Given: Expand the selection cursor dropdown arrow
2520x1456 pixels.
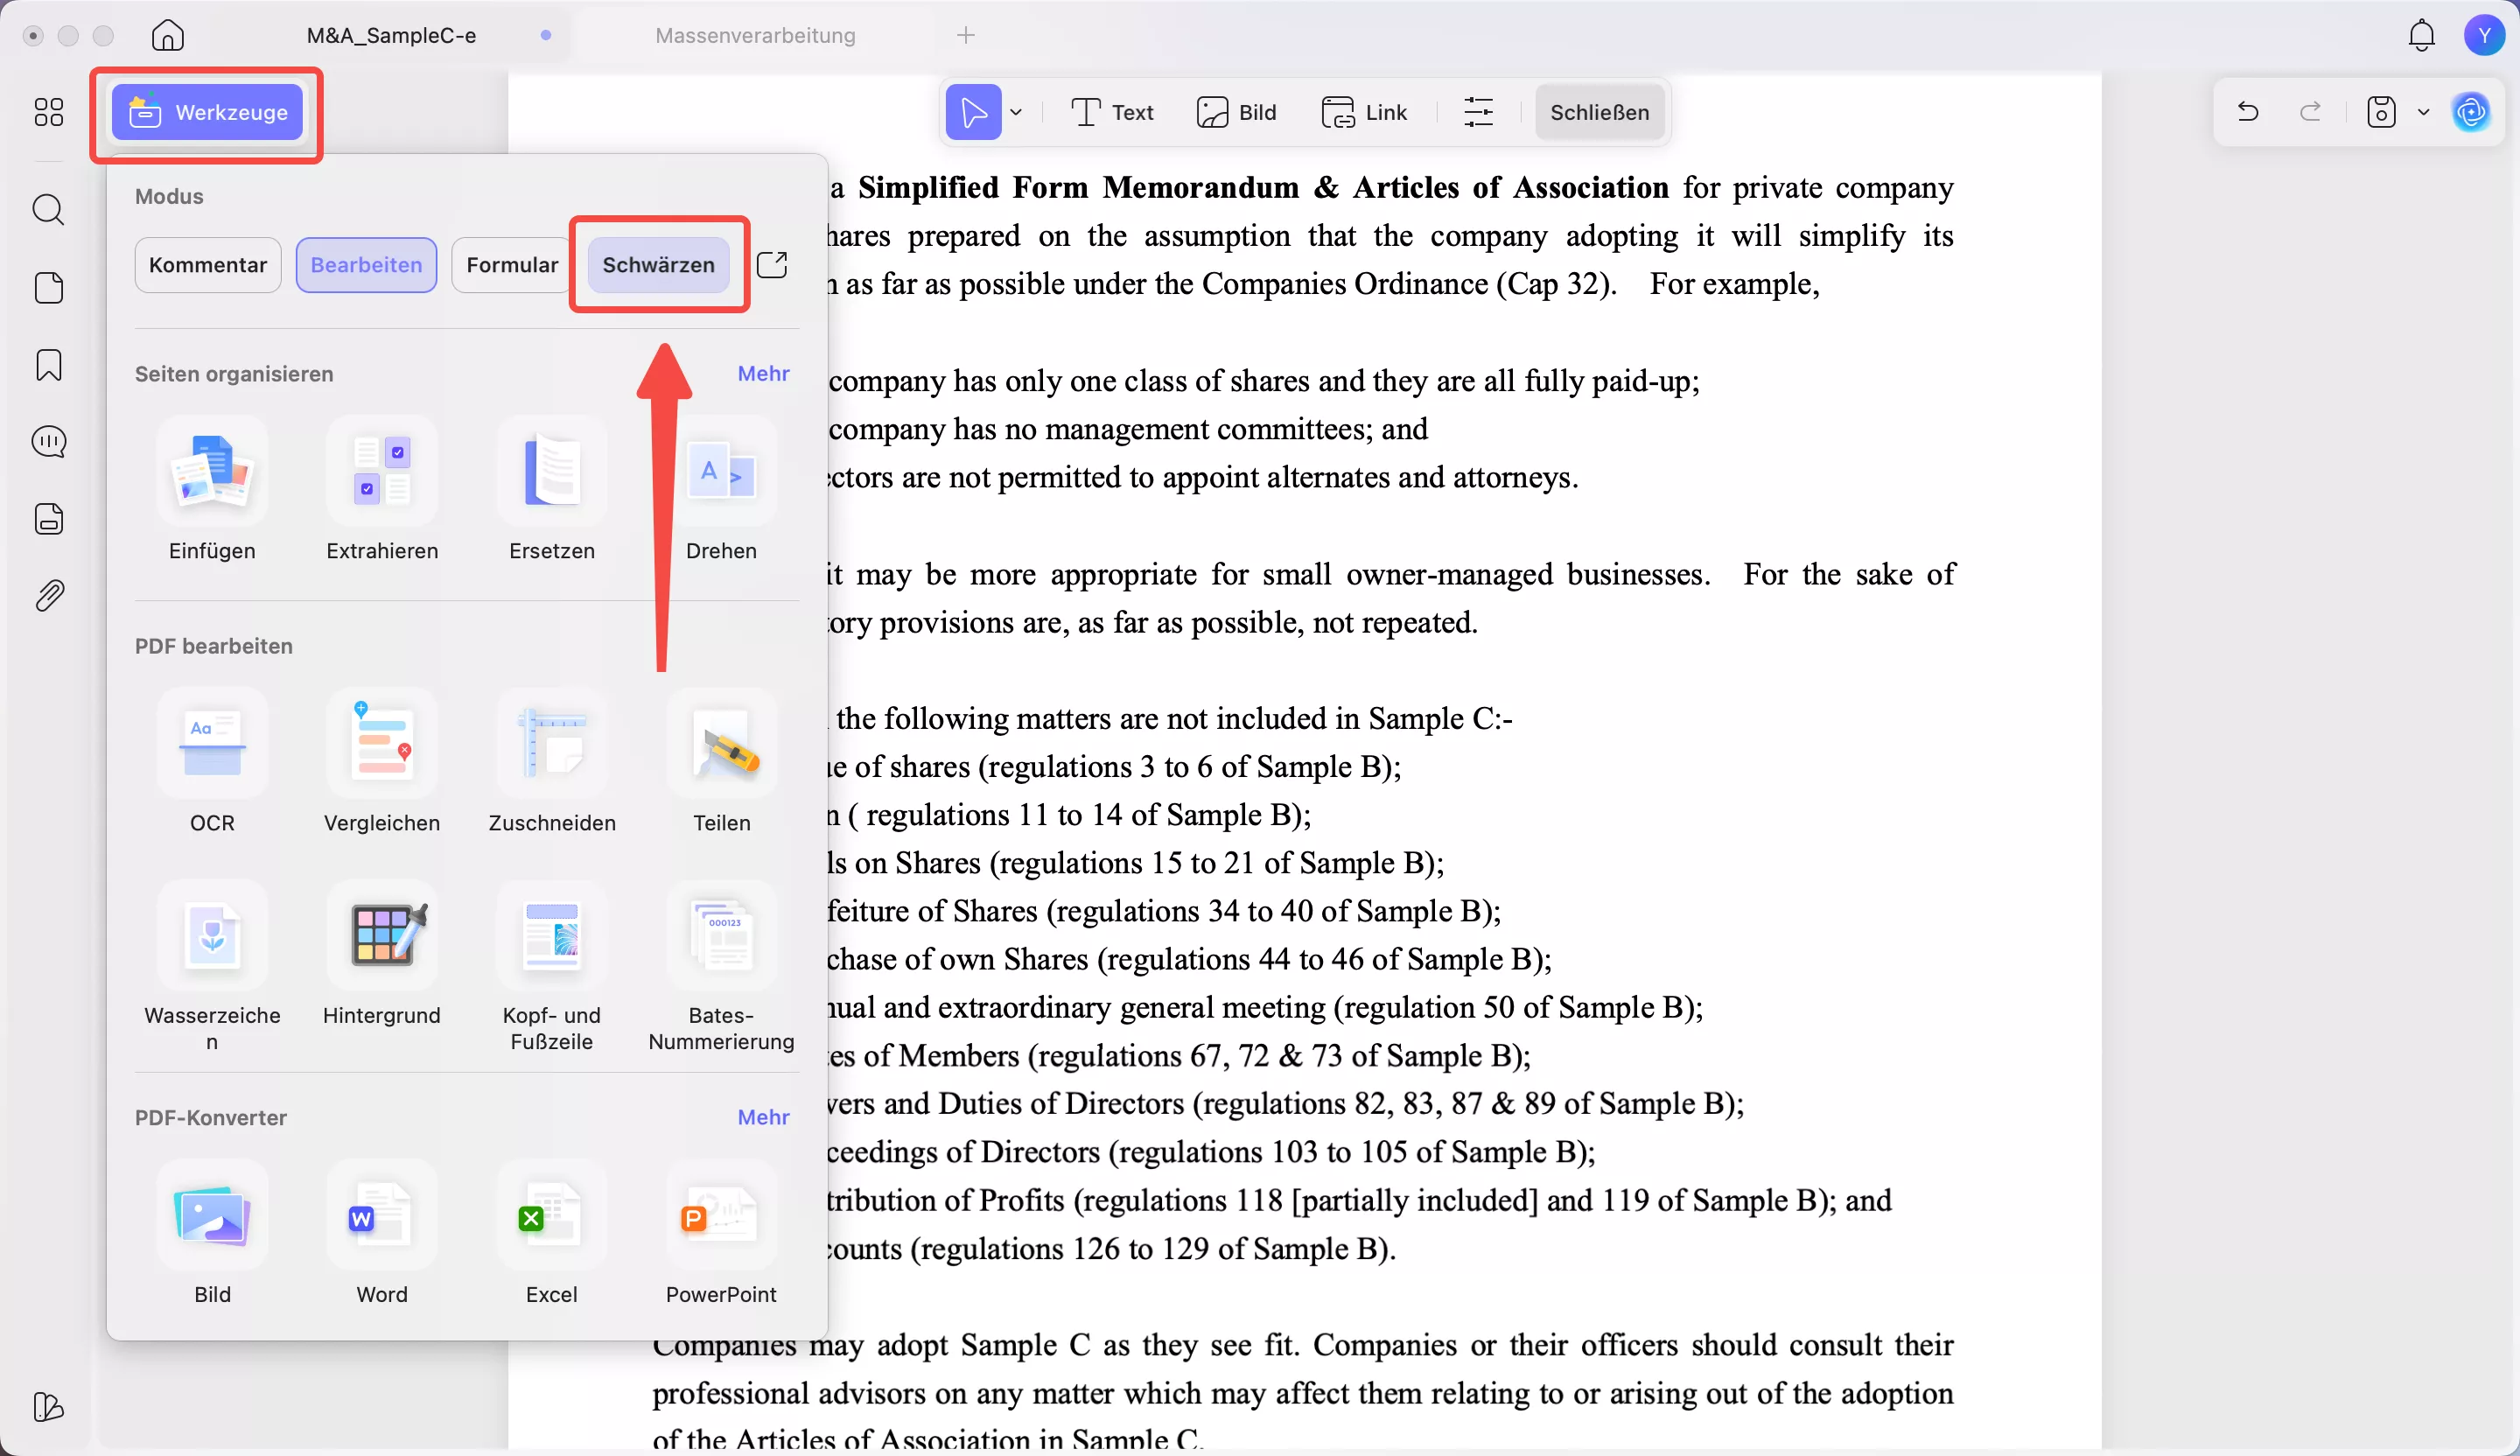Looking at the screenshot, I should (1016, 112).
